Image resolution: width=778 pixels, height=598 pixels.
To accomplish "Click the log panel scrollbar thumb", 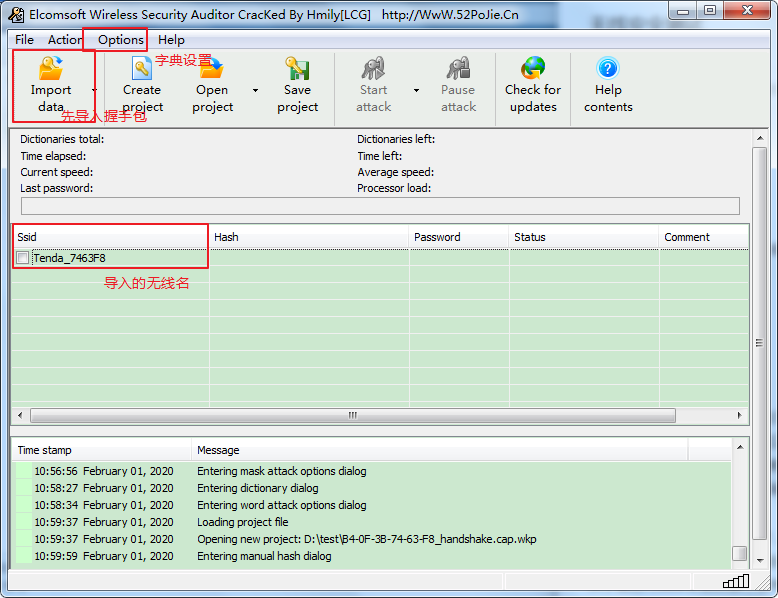I will tap(739, 553).
